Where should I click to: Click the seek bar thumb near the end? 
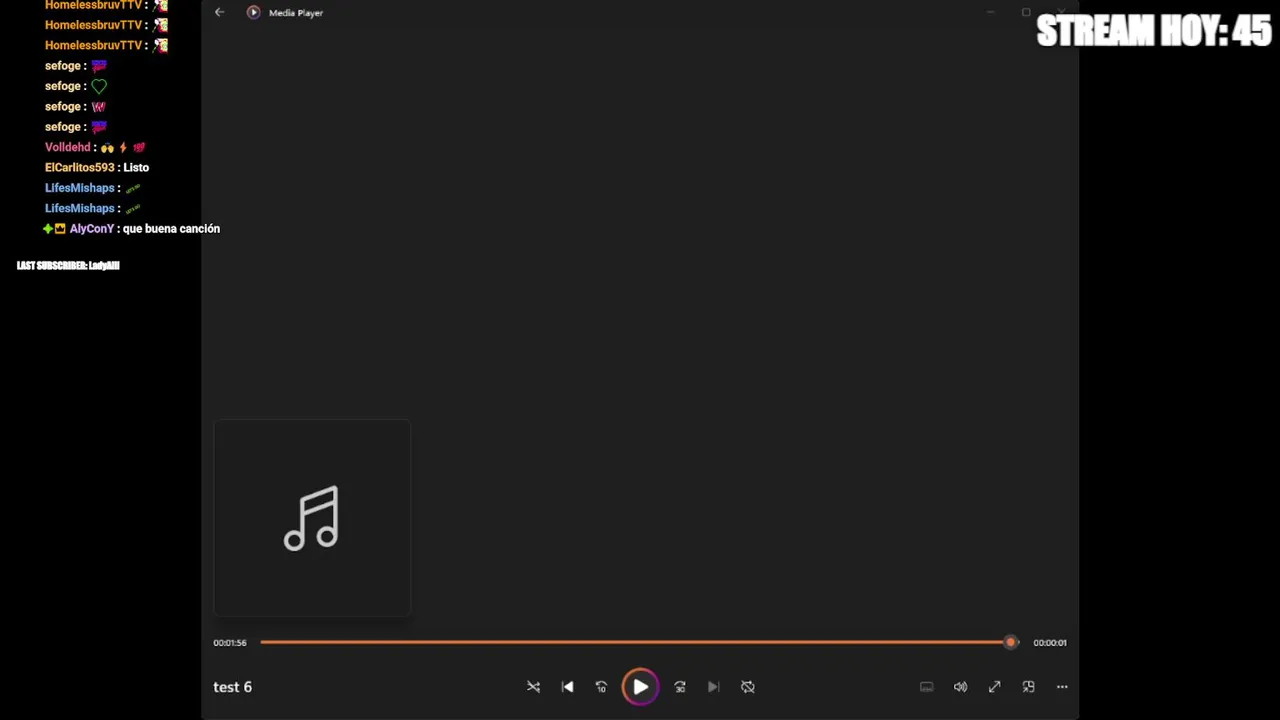point(1010,642)
